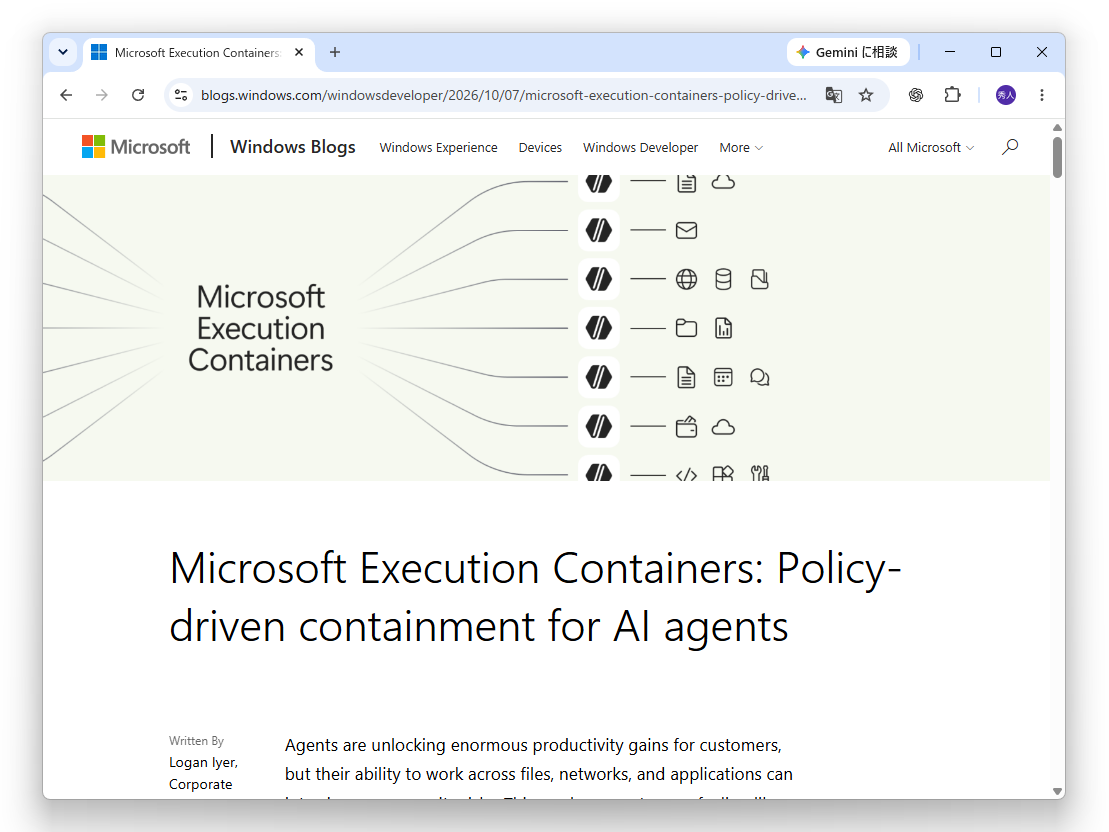Reload the current page

[138, 95]
